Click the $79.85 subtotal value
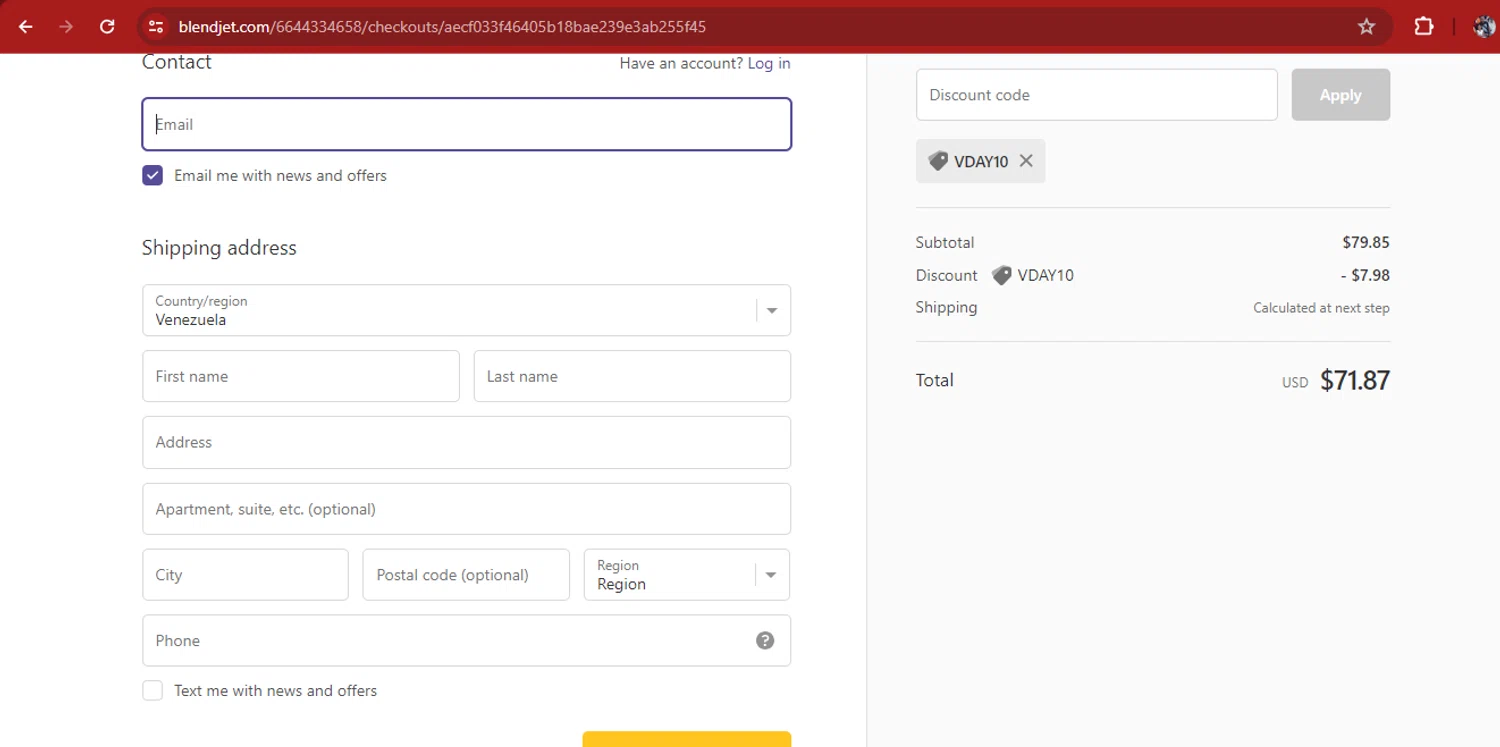 1366,242
